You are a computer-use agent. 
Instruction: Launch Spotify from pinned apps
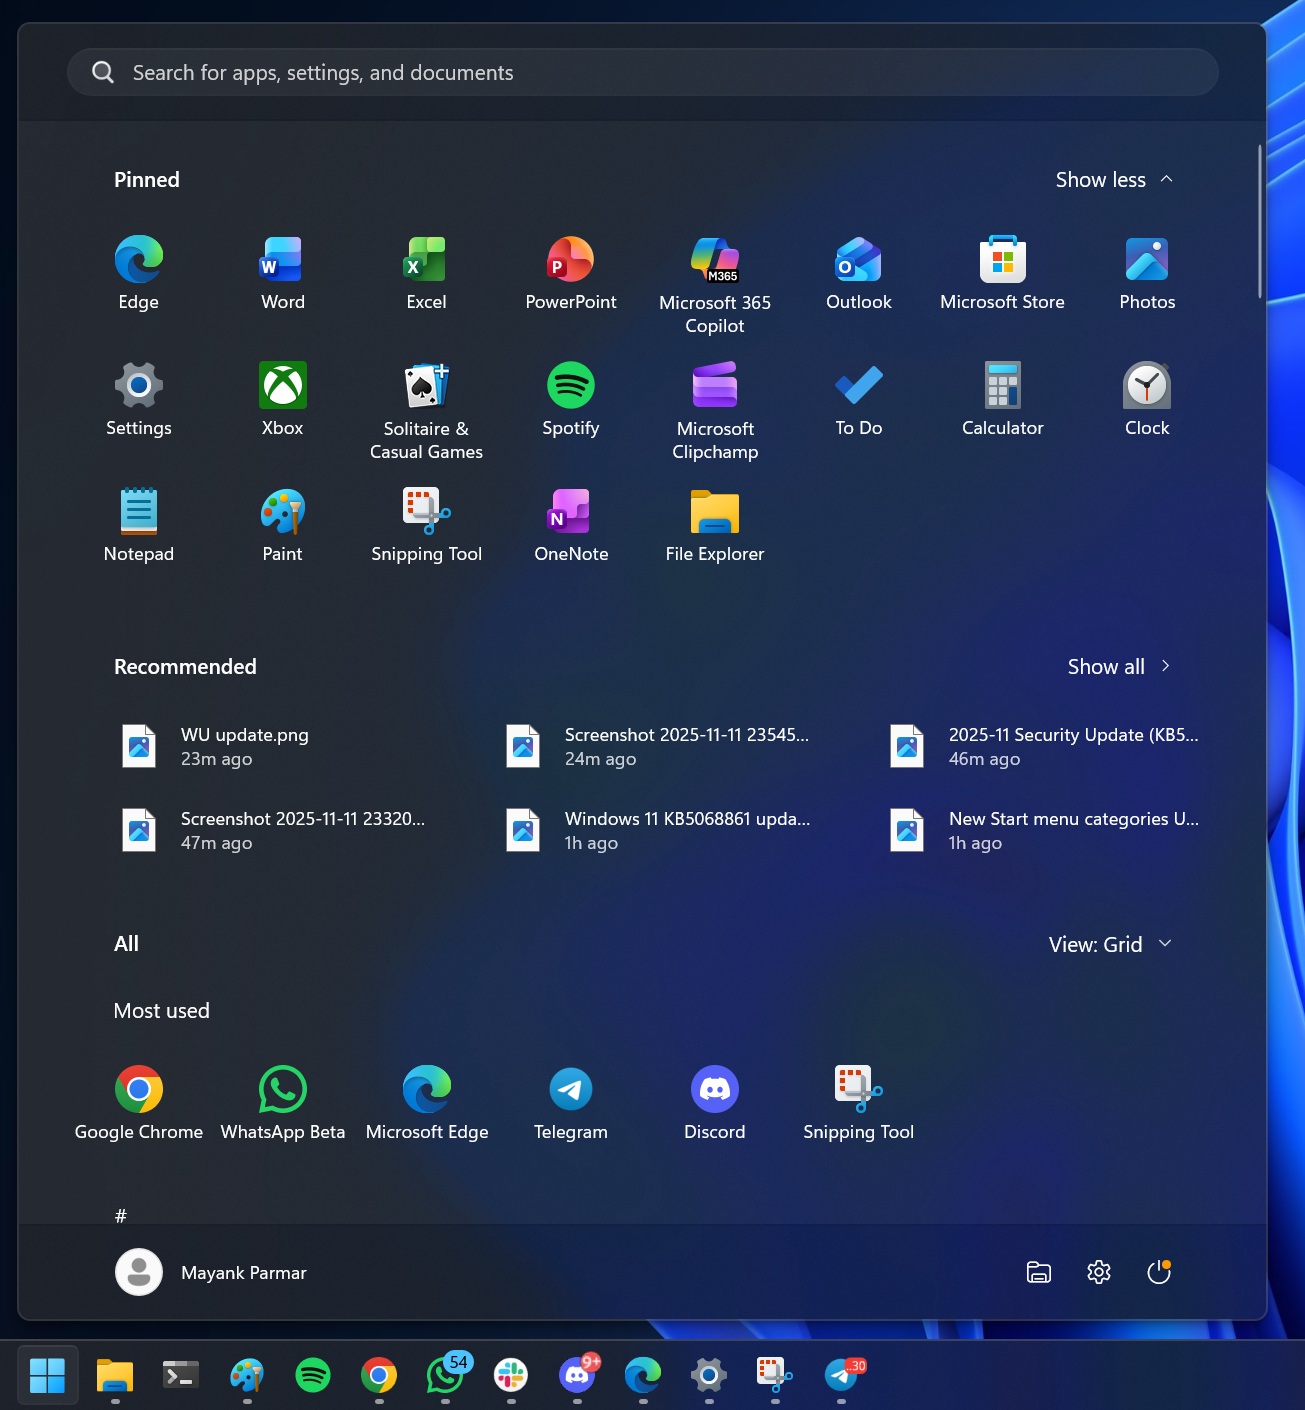coord(570,398)
